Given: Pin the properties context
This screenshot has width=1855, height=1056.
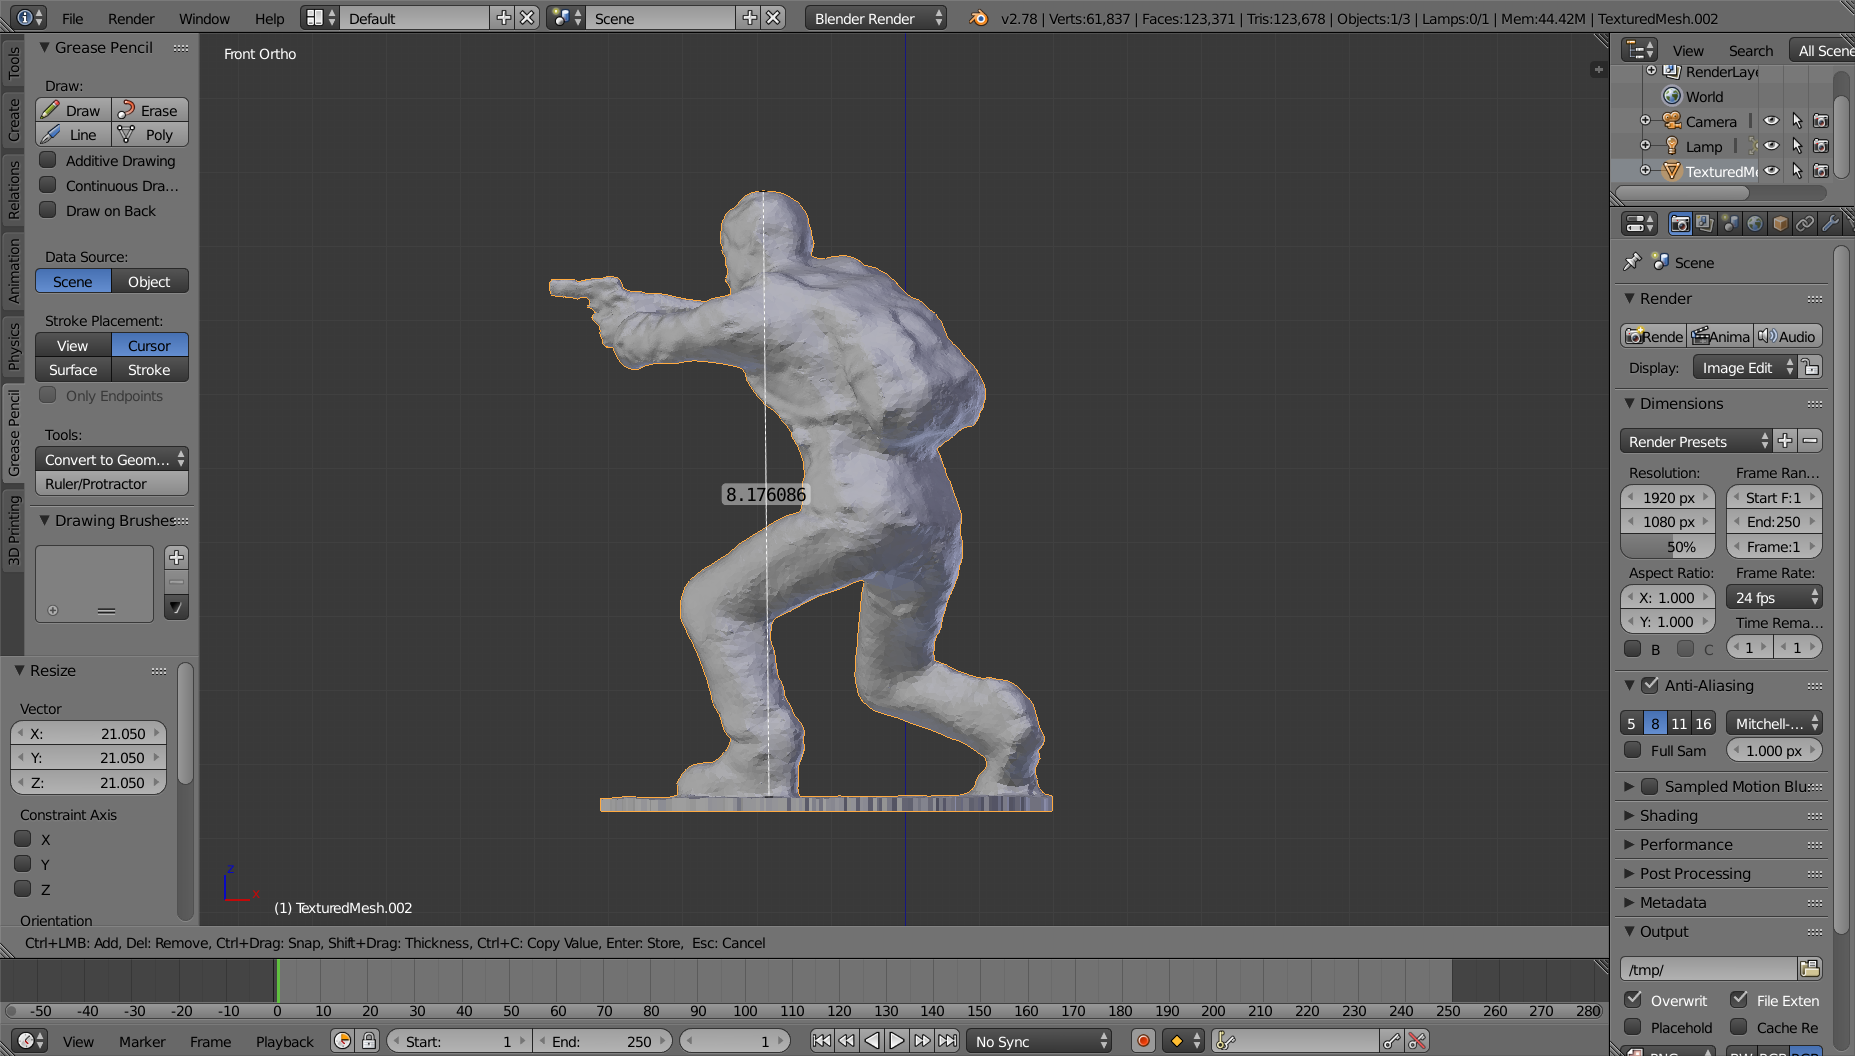Looking at the screenshot, I should pyautogui.click(x=1632, y=262).
